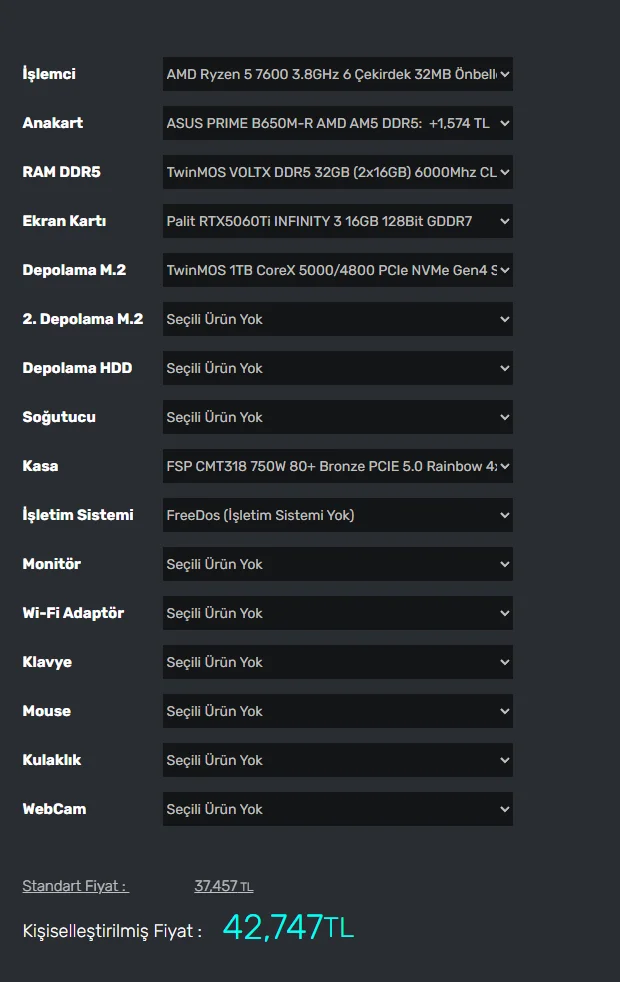Click the Kasa label
The image size is (620, 982).
click(40, 466)
